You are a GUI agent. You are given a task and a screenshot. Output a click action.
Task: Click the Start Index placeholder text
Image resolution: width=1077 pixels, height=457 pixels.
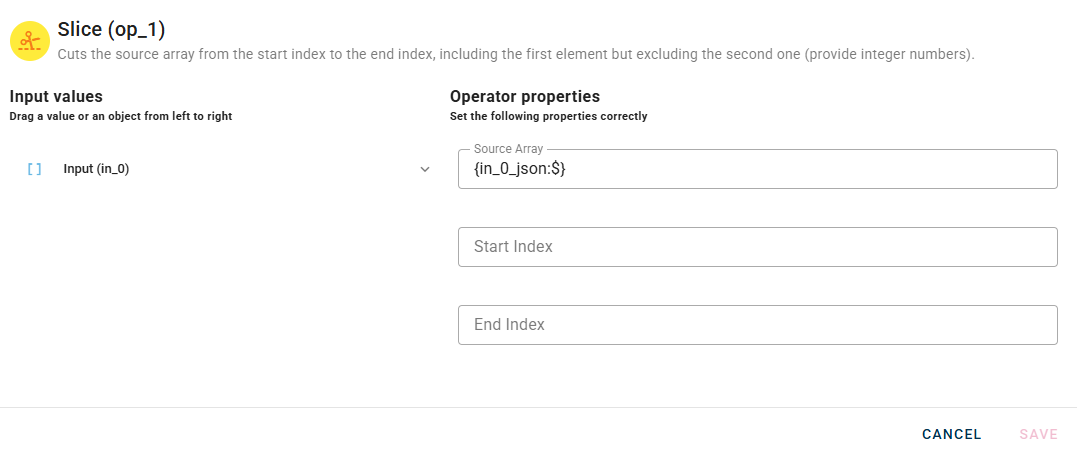[x=513, y=247]
